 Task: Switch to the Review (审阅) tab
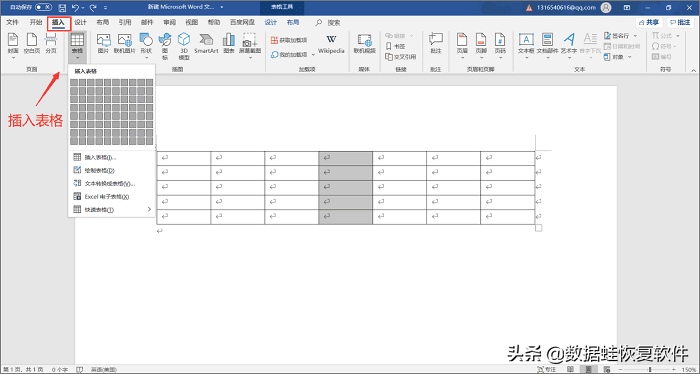(169, 22)
